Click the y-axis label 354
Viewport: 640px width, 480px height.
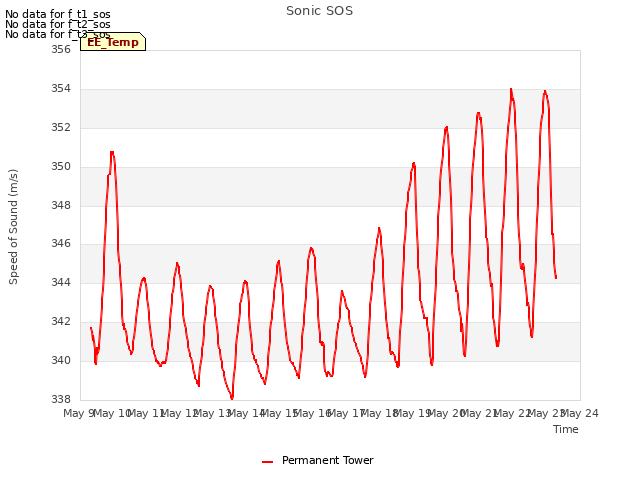pos(61,89)
